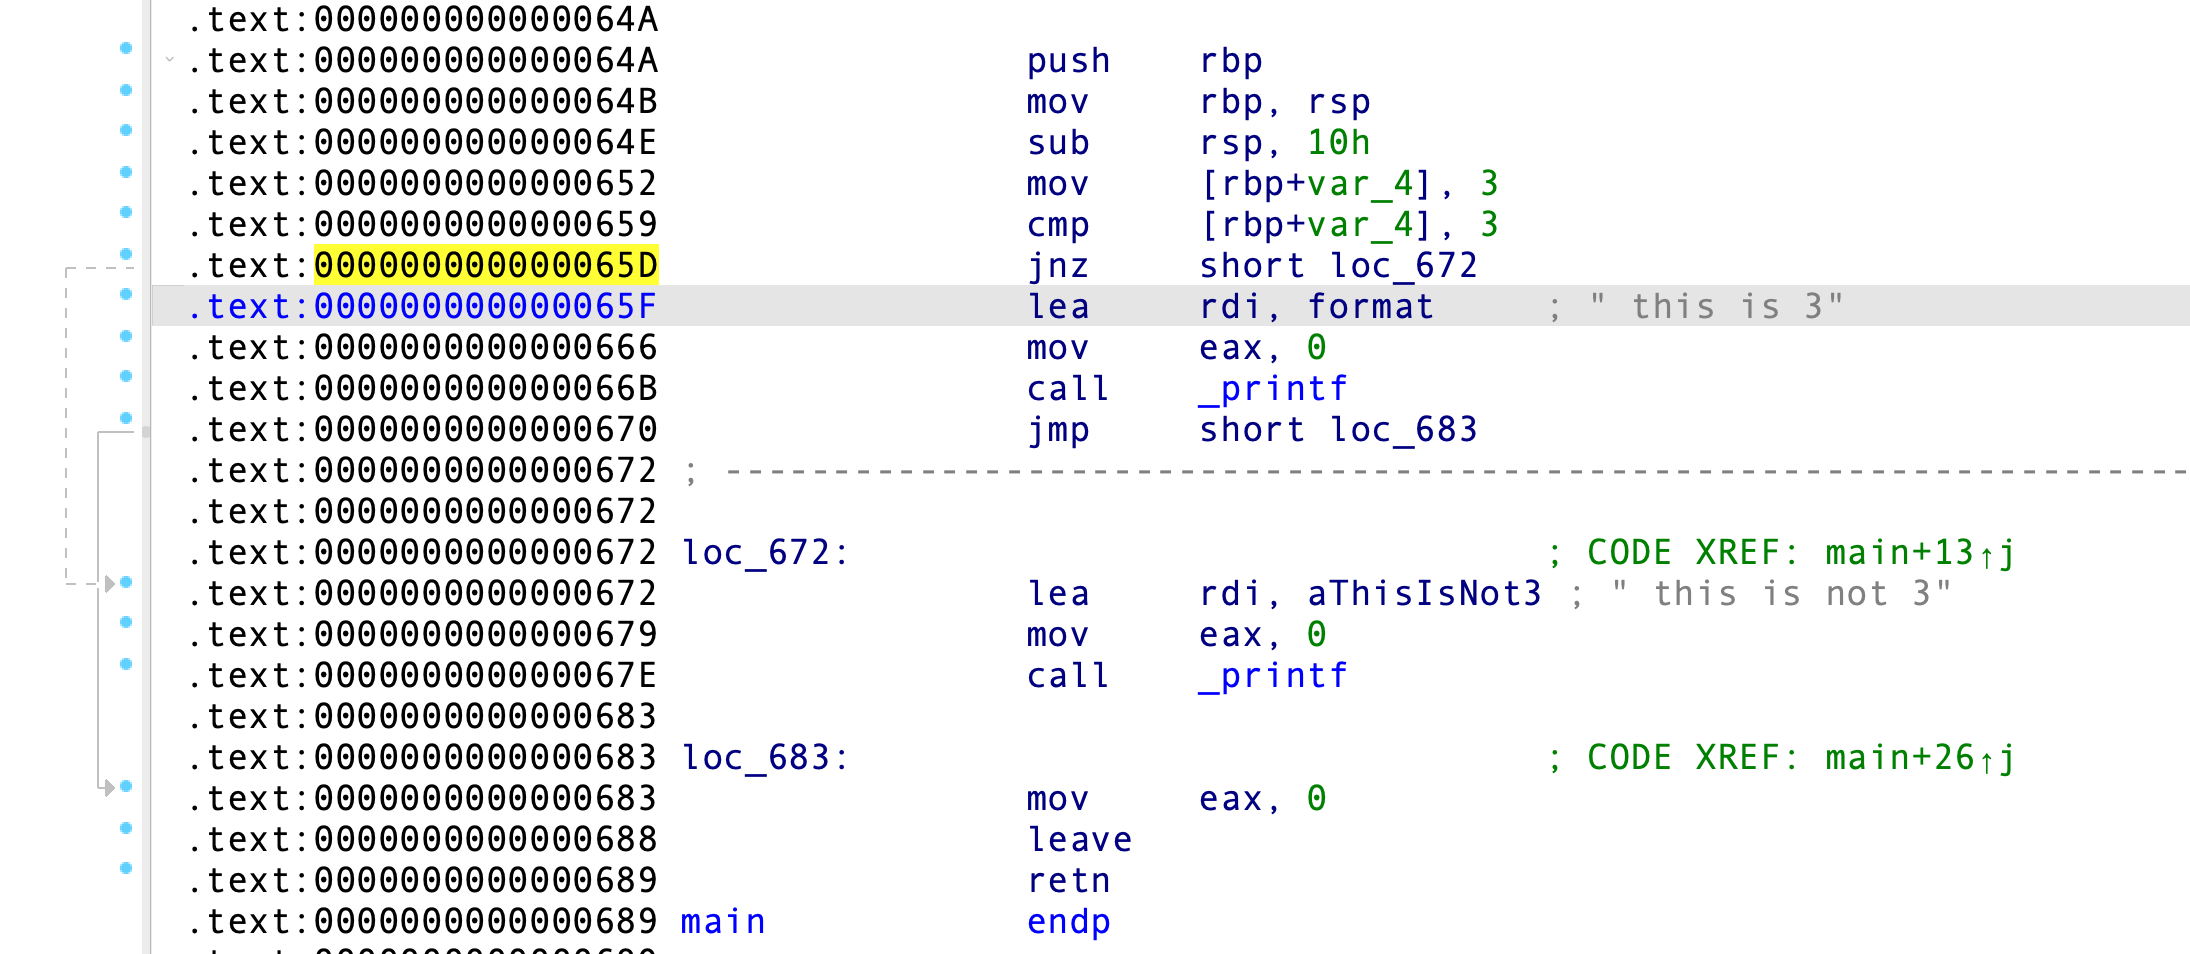
Task: Collapse function using chevron at push rbp line
Action: (x=170, y=60)
